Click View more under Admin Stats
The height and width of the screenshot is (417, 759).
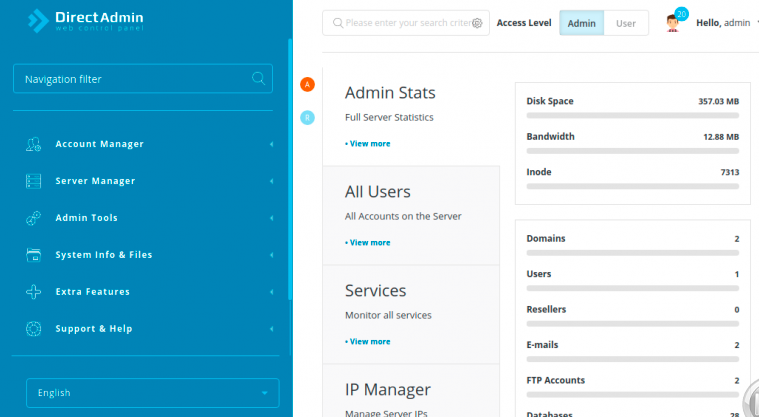point(369,144)
